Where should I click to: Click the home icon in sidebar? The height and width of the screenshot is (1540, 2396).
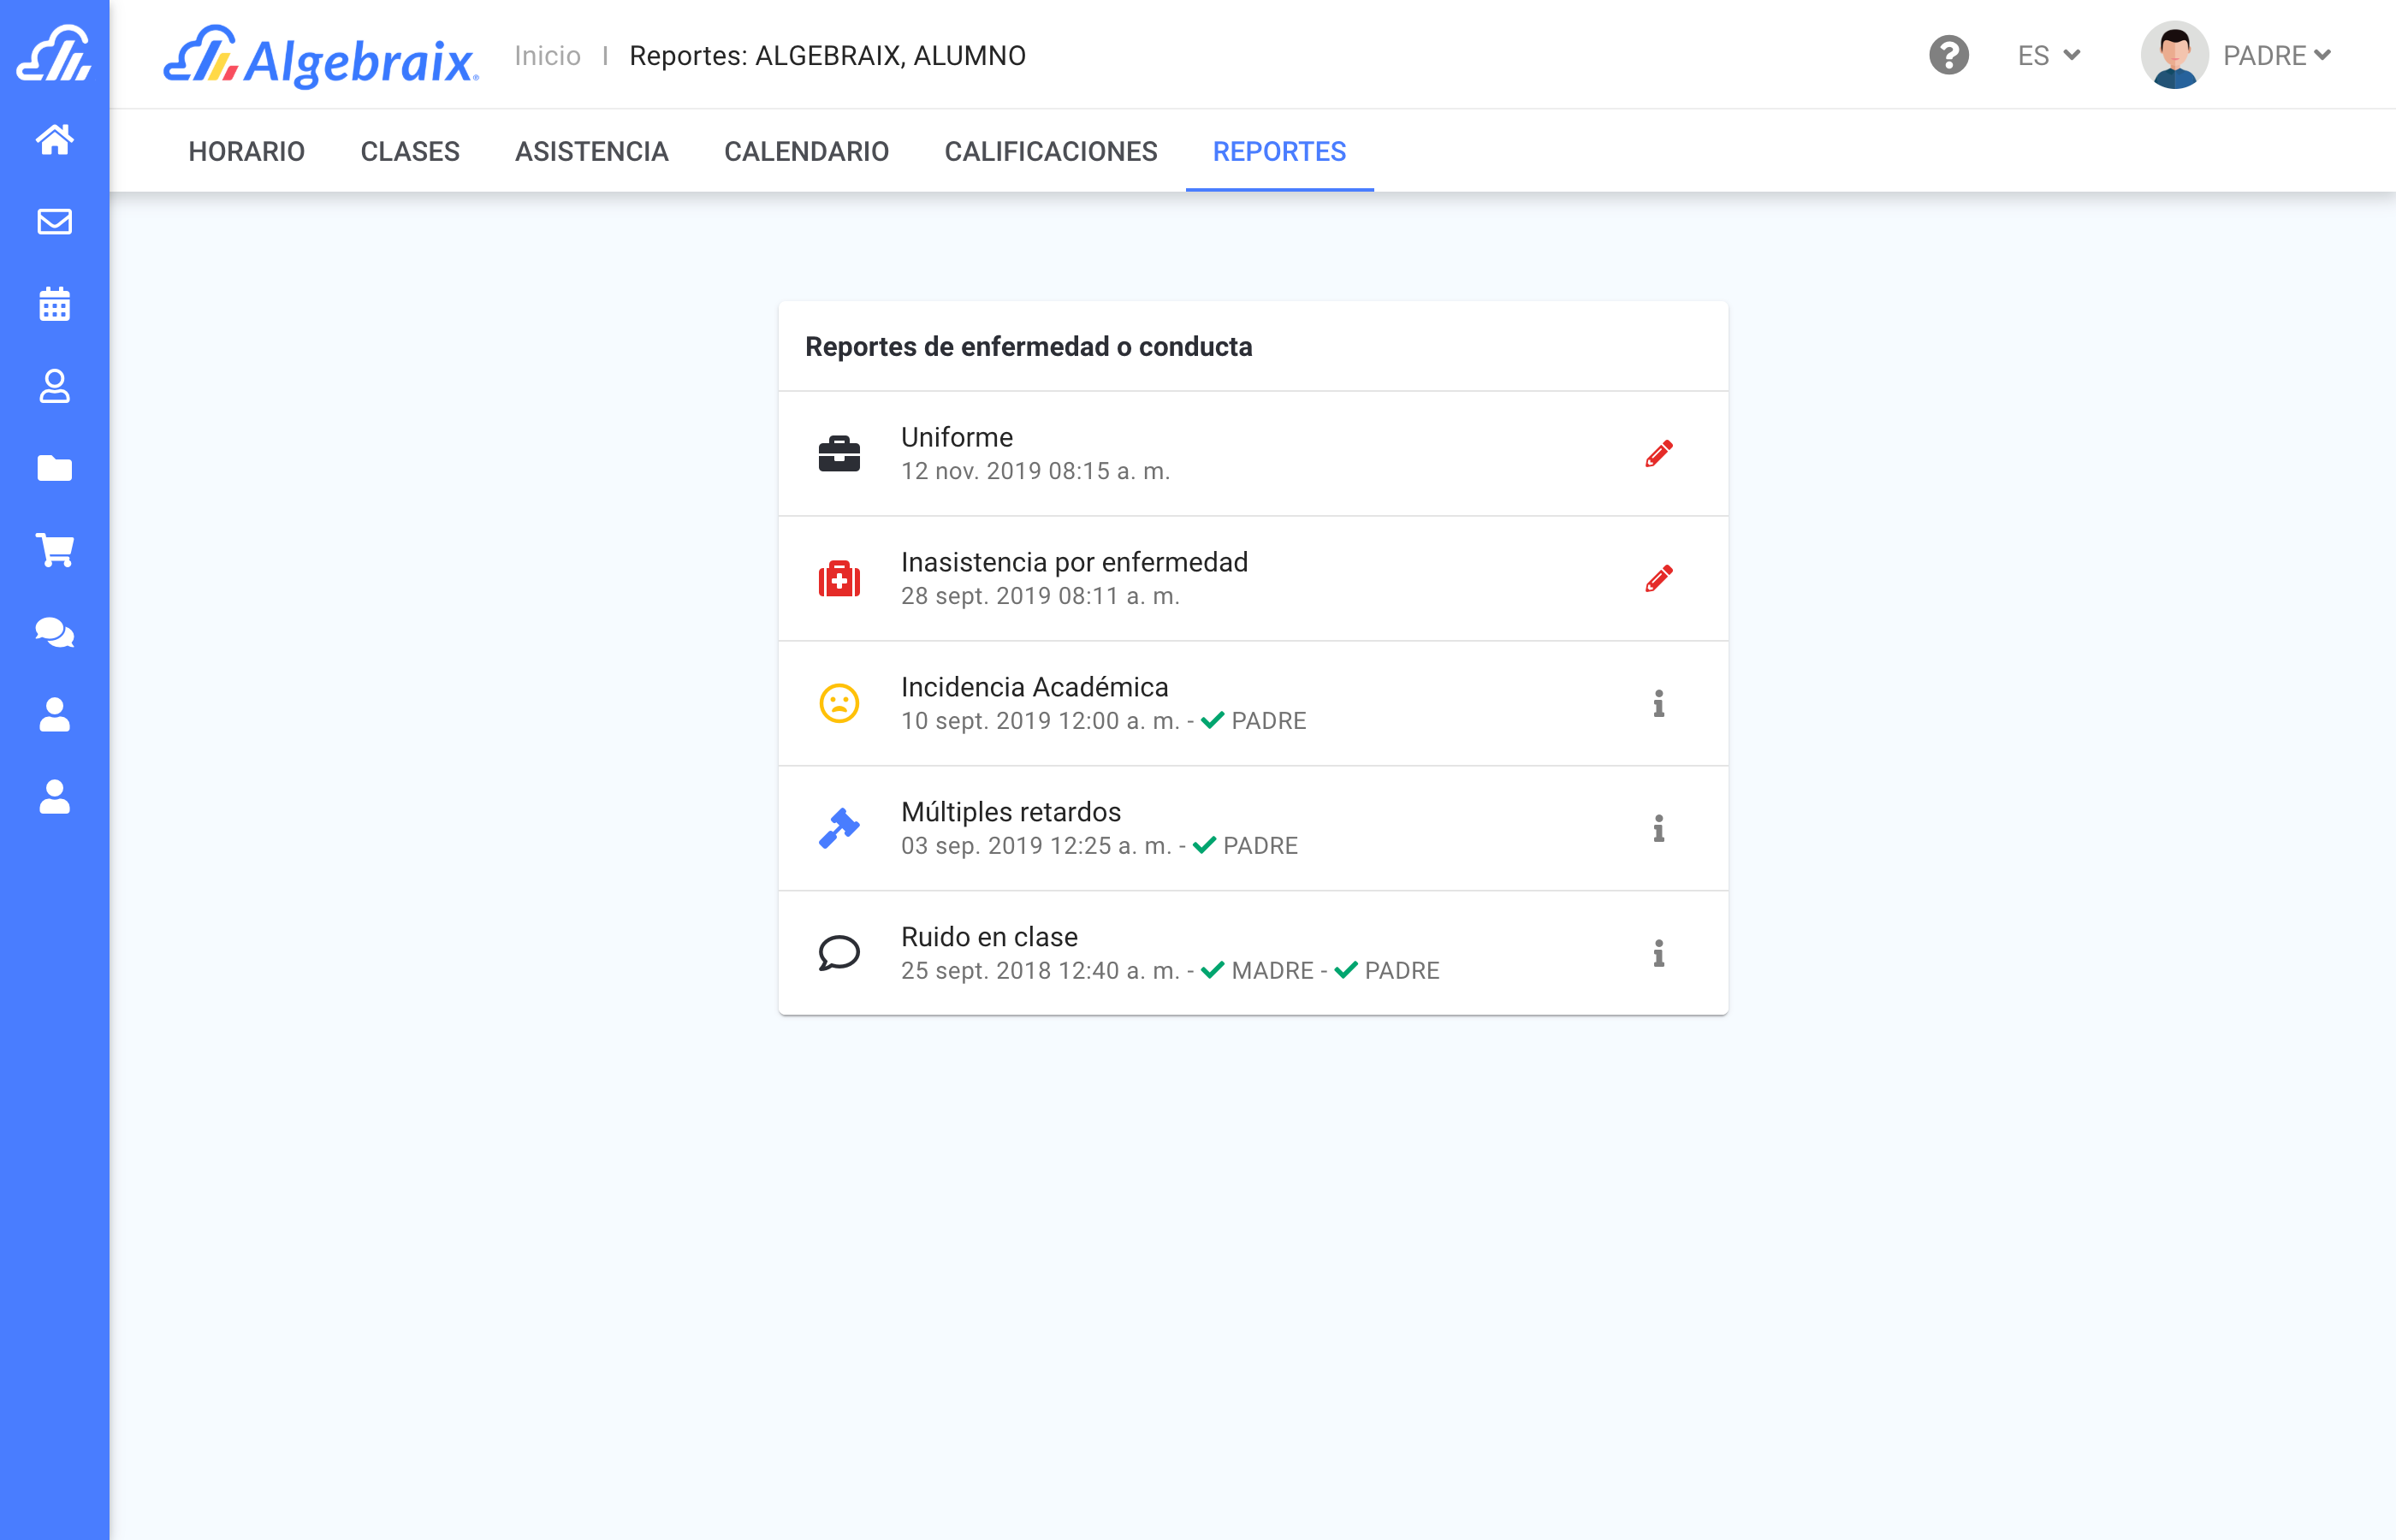(x=54, y=139)
